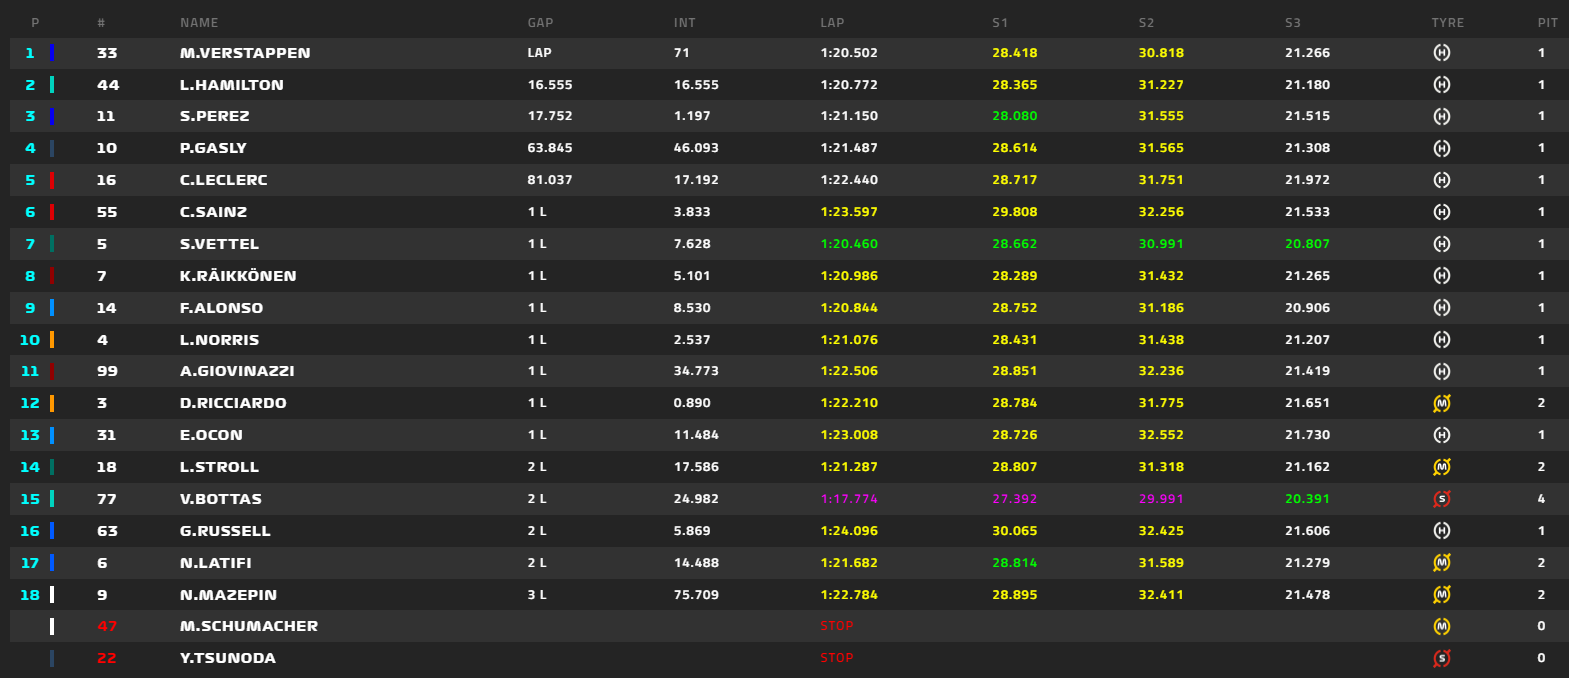The image size is (1569, 678).
Task: Open driver M.VERSTAPPEN's name entry
Action: click(x=245, y=53)
